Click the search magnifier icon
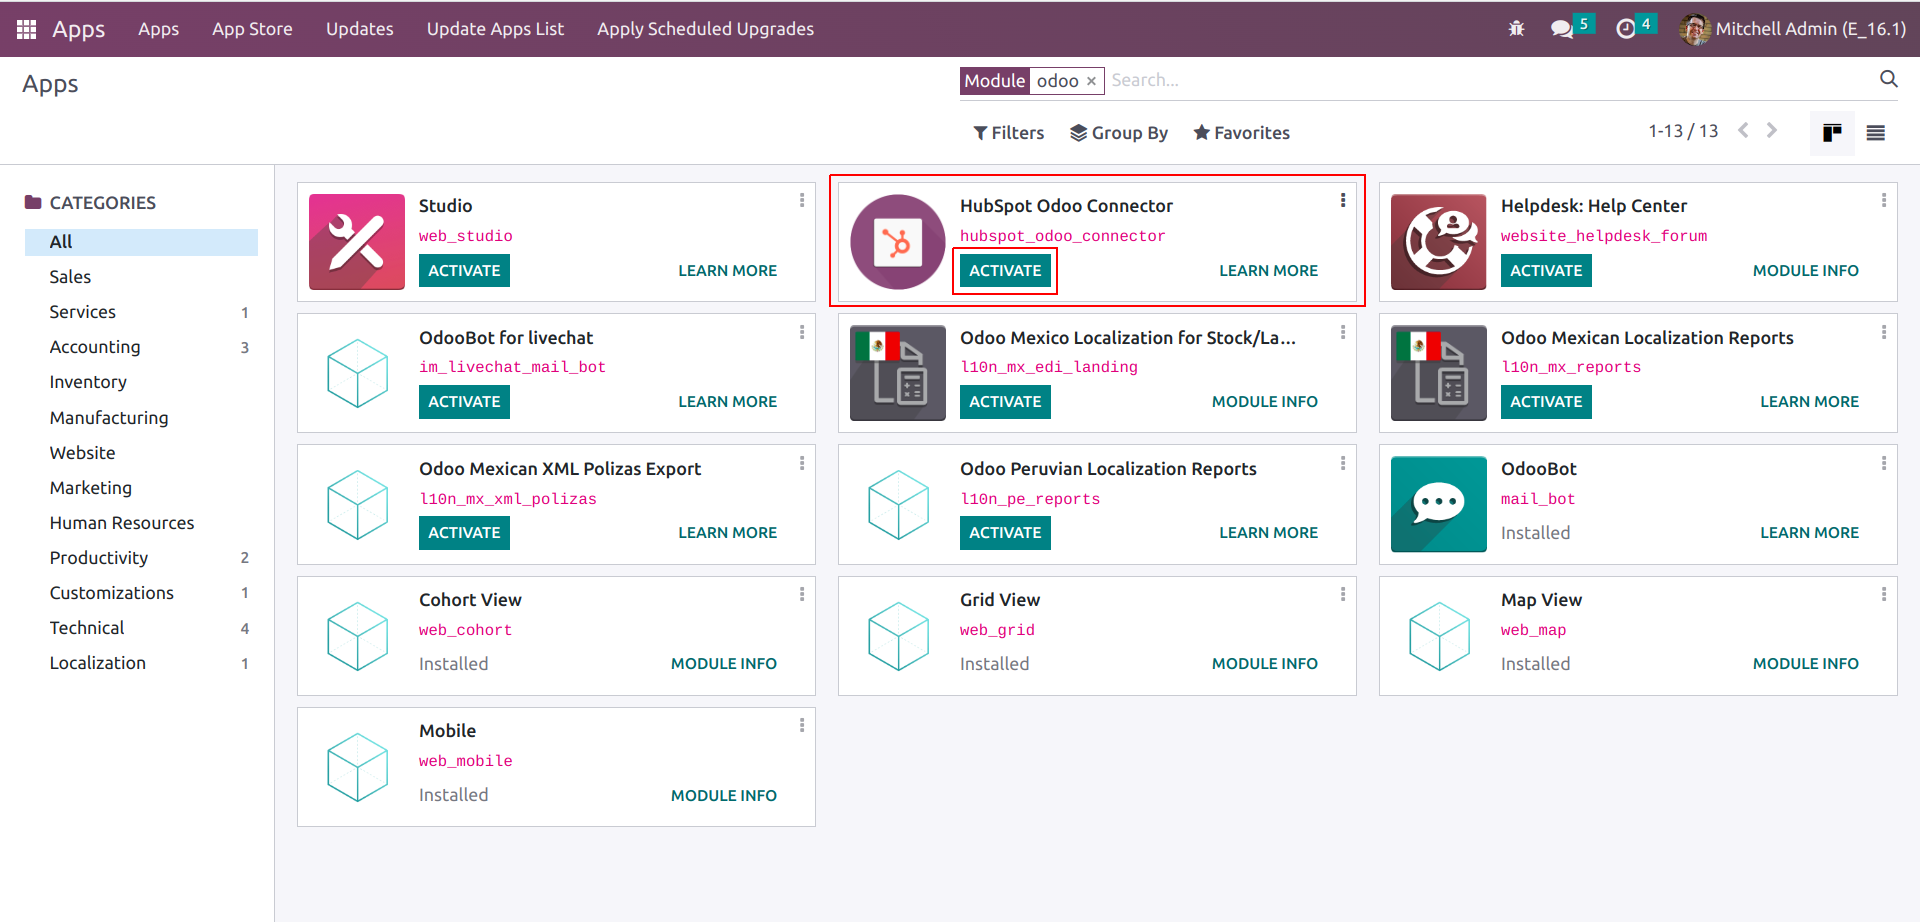 [x=1888, y=79]
